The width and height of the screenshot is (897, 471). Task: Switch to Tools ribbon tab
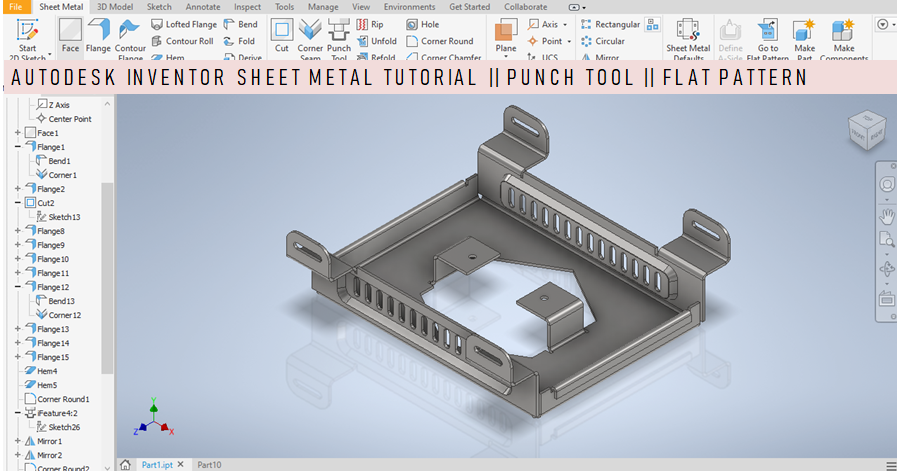(284, 7)
